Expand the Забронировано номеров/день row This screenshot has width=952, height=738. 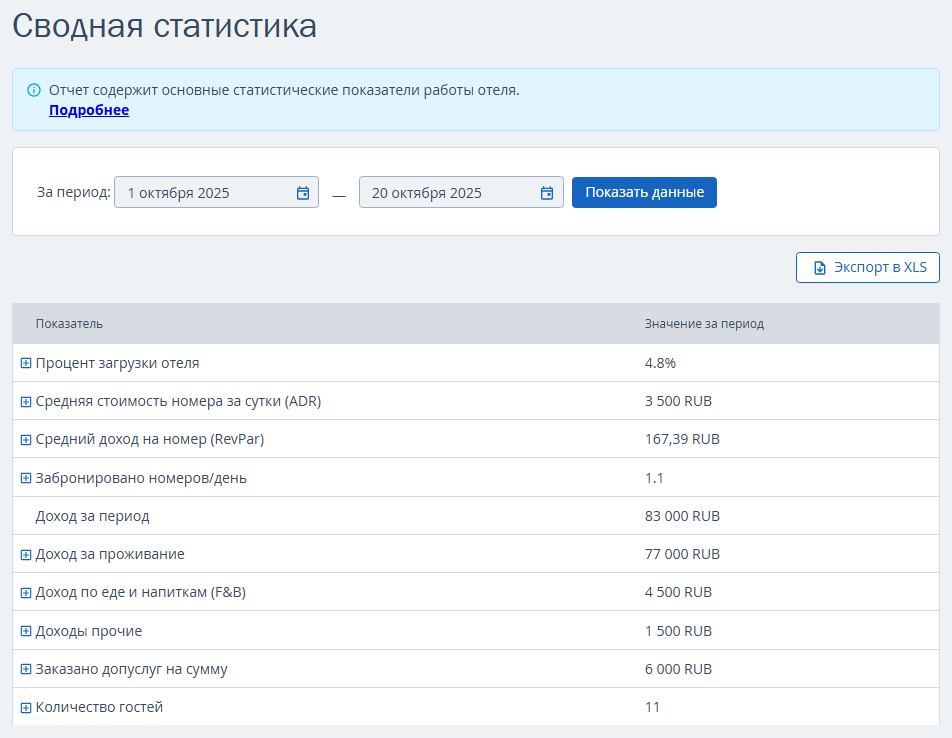[x=26, y=478]
